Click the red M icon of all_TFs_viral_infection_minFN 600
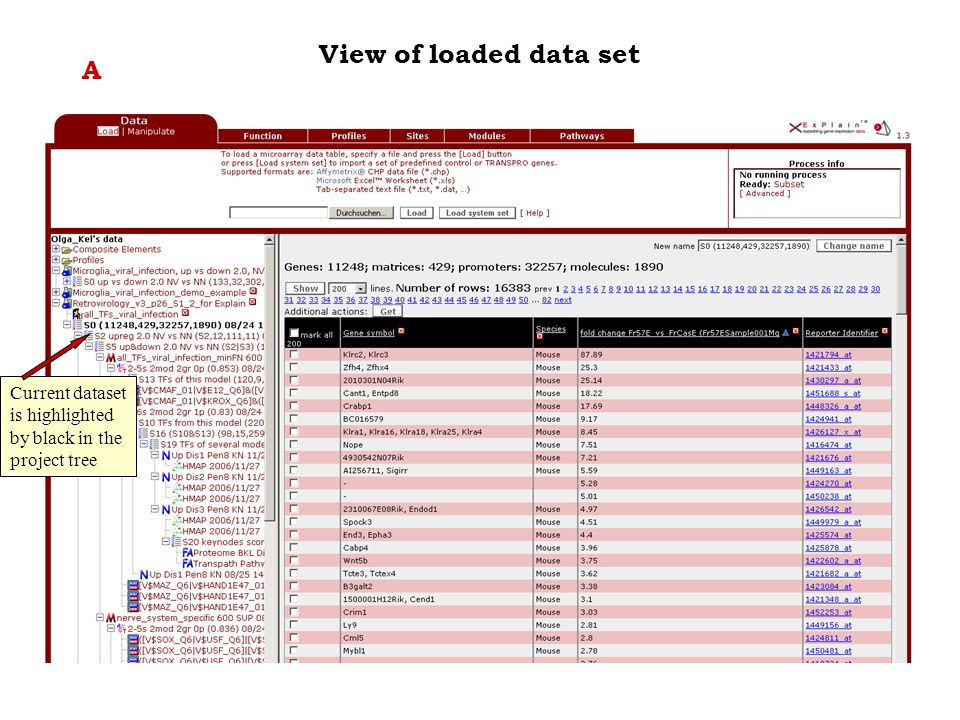This screenshot has width=960, height=720. point(111,358)
